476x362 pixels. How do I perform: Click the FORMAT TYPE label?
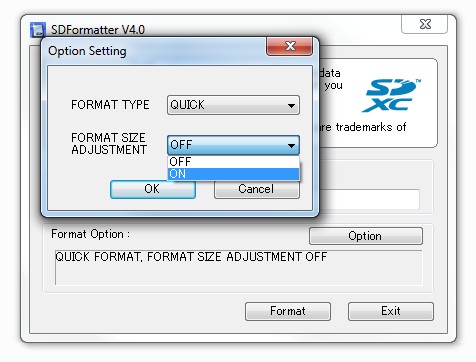pos(110,105)
